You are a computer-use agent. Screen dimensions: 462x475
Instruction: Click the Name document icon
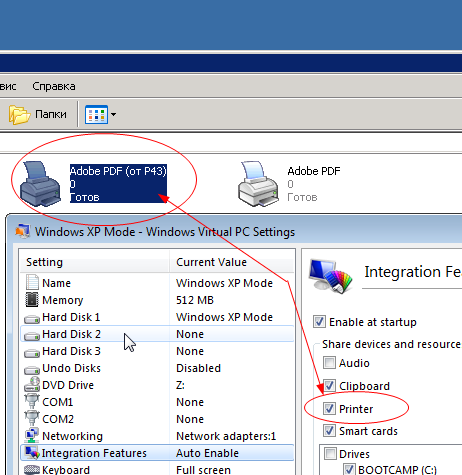pos(32,282)
